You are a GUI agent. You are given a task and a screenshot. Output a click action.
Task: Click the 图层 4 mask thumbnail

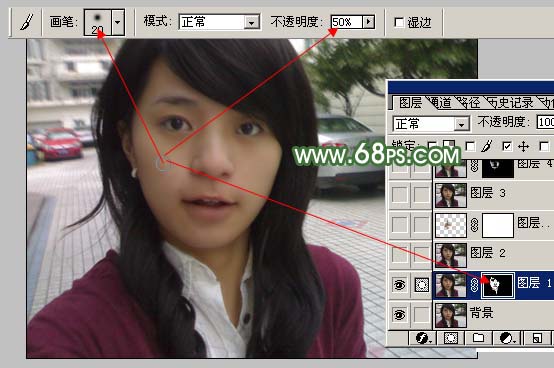[x=498, y=168]
